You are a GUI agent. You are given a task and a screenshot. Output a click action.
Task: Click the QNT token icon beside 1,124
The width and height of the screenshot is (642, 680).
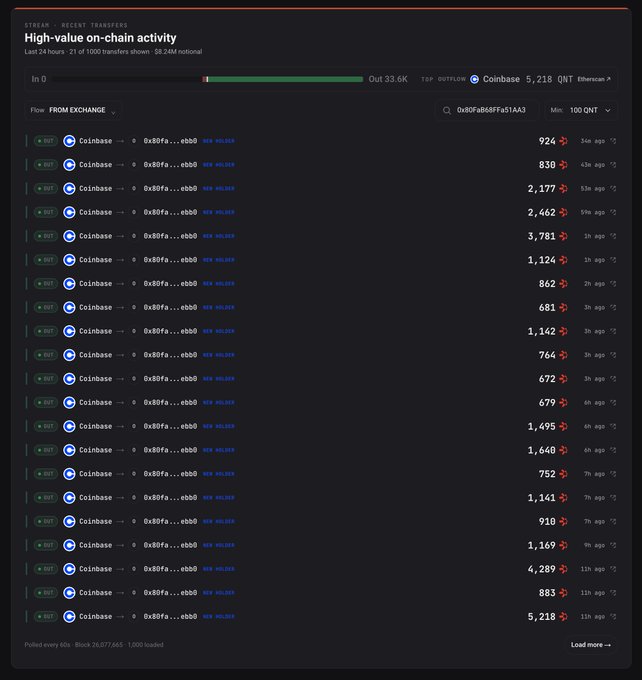[563, 260]
